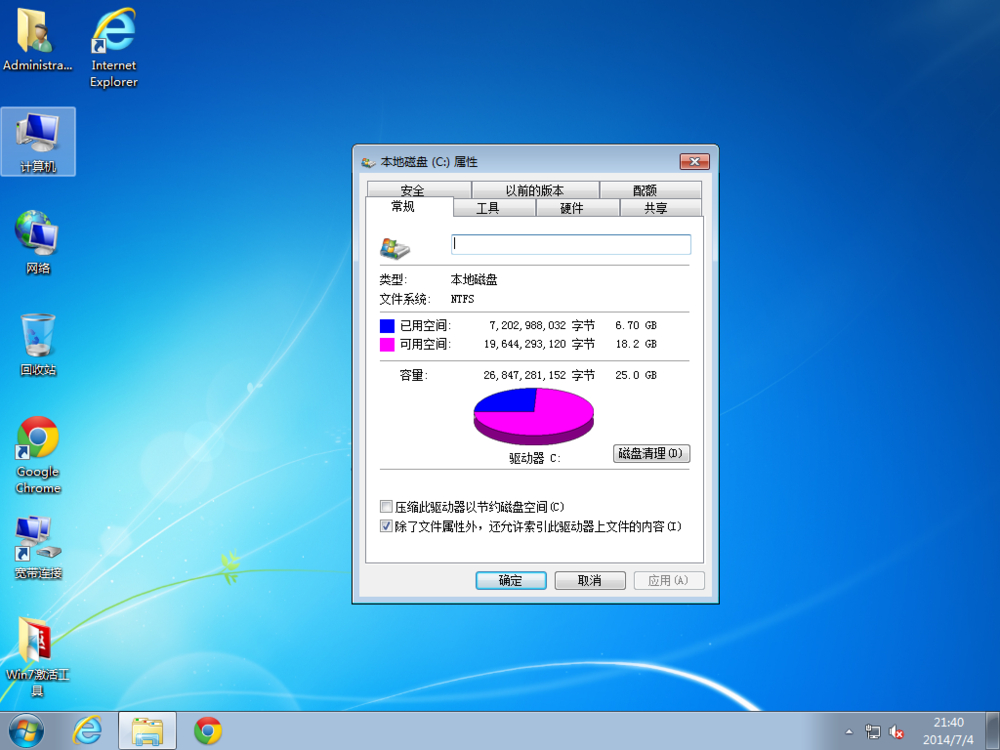Image resolution: width=1000 pixels, height=750 pixels.
Task: Launch Internet Explorer from the taskbar
Action: click(87, 731)
